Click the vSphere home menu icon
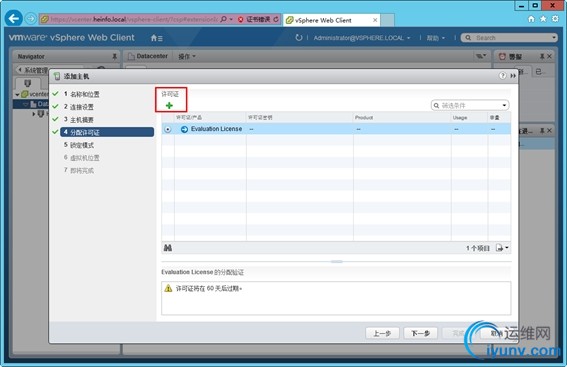 click(157, 38)
